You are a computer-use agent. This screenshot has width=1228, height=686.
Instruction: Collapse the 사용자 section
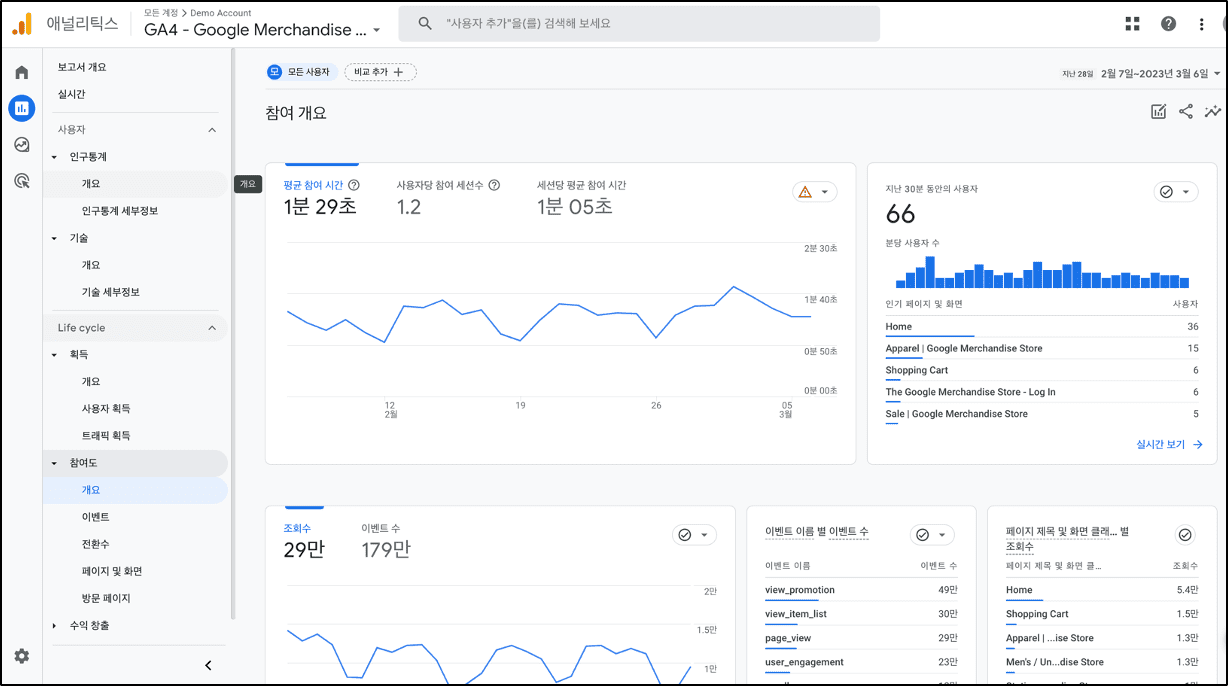(212, 130)
